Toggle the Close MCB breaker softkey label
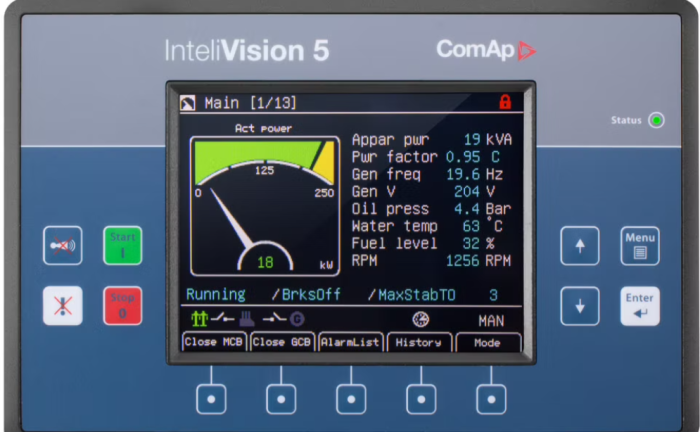Image resolution: width=700 pixels, height=432 pixels. [214, 342]
